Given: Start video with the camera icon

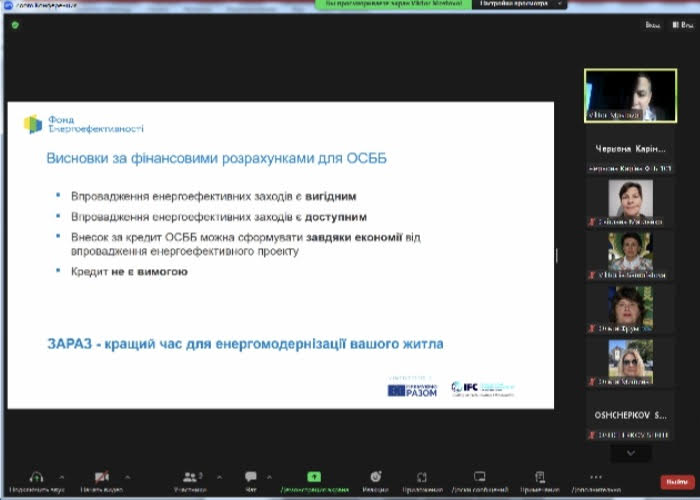Looking at the screenshot, I should click(x=101, y=477).
